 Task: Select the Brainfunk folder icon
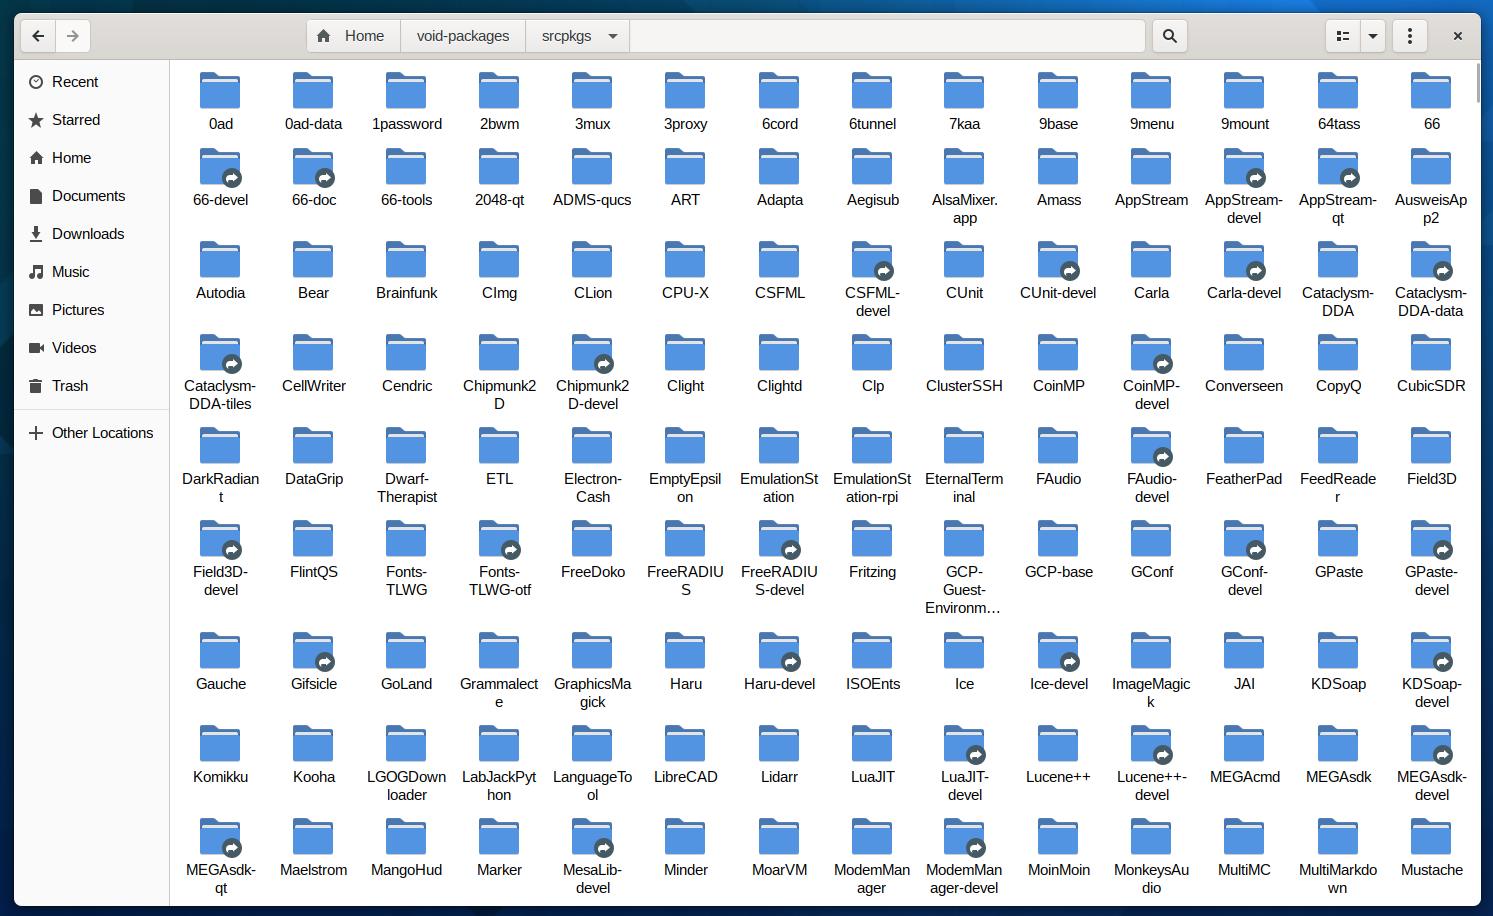click(406, 259)
